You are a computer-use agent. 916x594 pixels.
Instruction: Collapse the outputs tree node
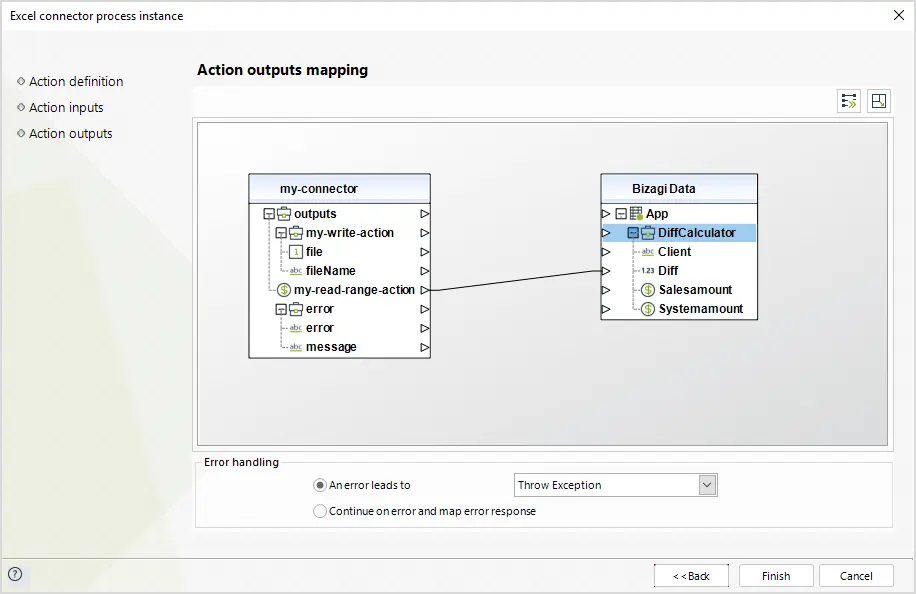pyautogui.click(x=269, y=214)
